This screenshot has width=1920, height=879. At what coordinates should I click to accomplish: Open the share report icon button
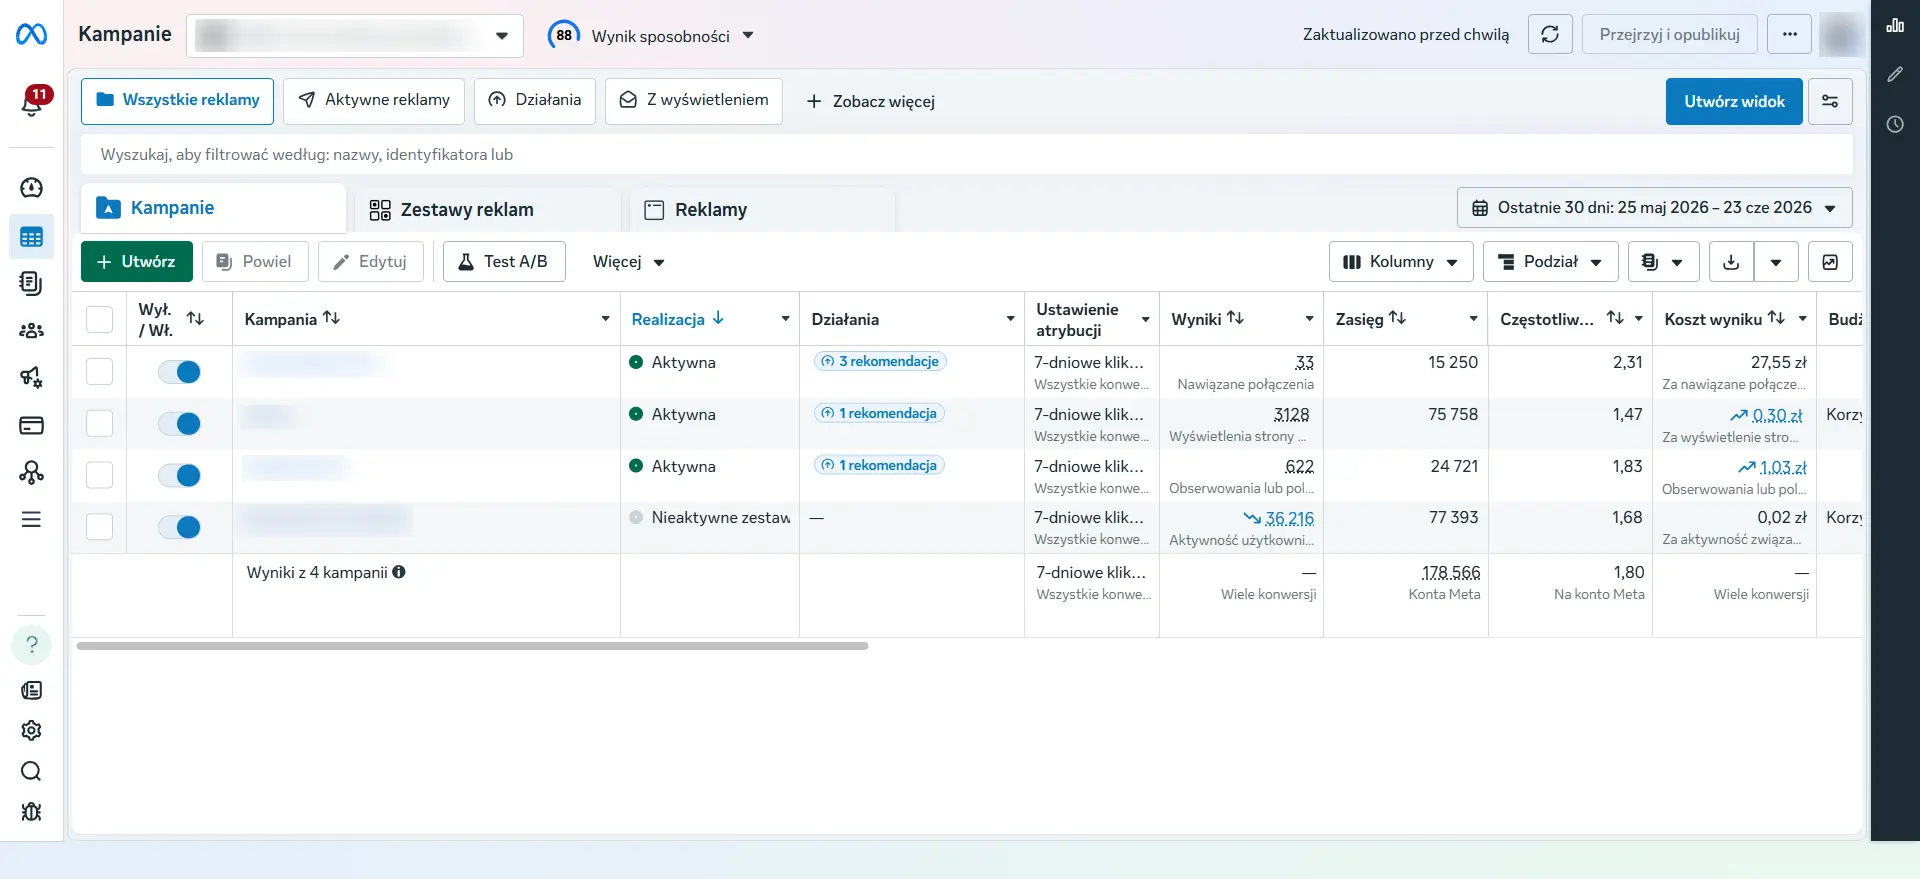(1830, 262)
